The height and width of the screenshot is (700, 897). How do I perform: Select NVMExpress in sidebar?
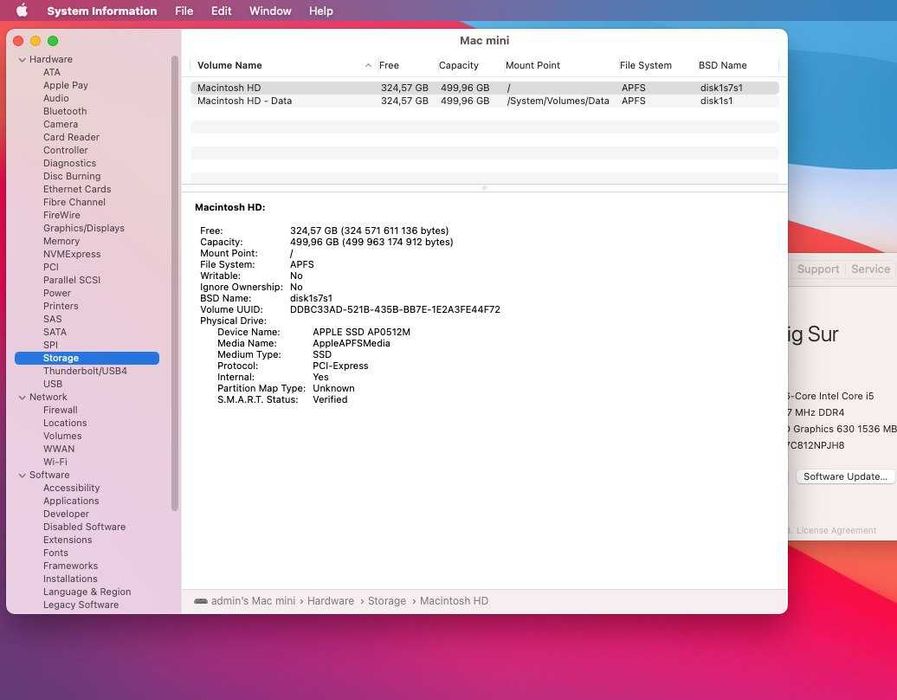[x=72, y=254]
